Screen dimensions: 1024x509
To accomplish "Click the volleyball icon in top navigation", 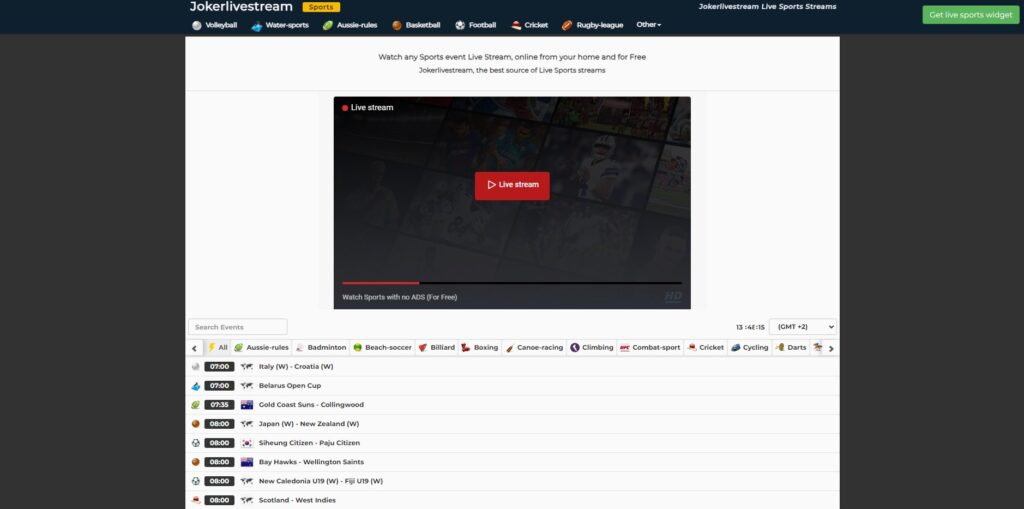I will pos(197,25).
